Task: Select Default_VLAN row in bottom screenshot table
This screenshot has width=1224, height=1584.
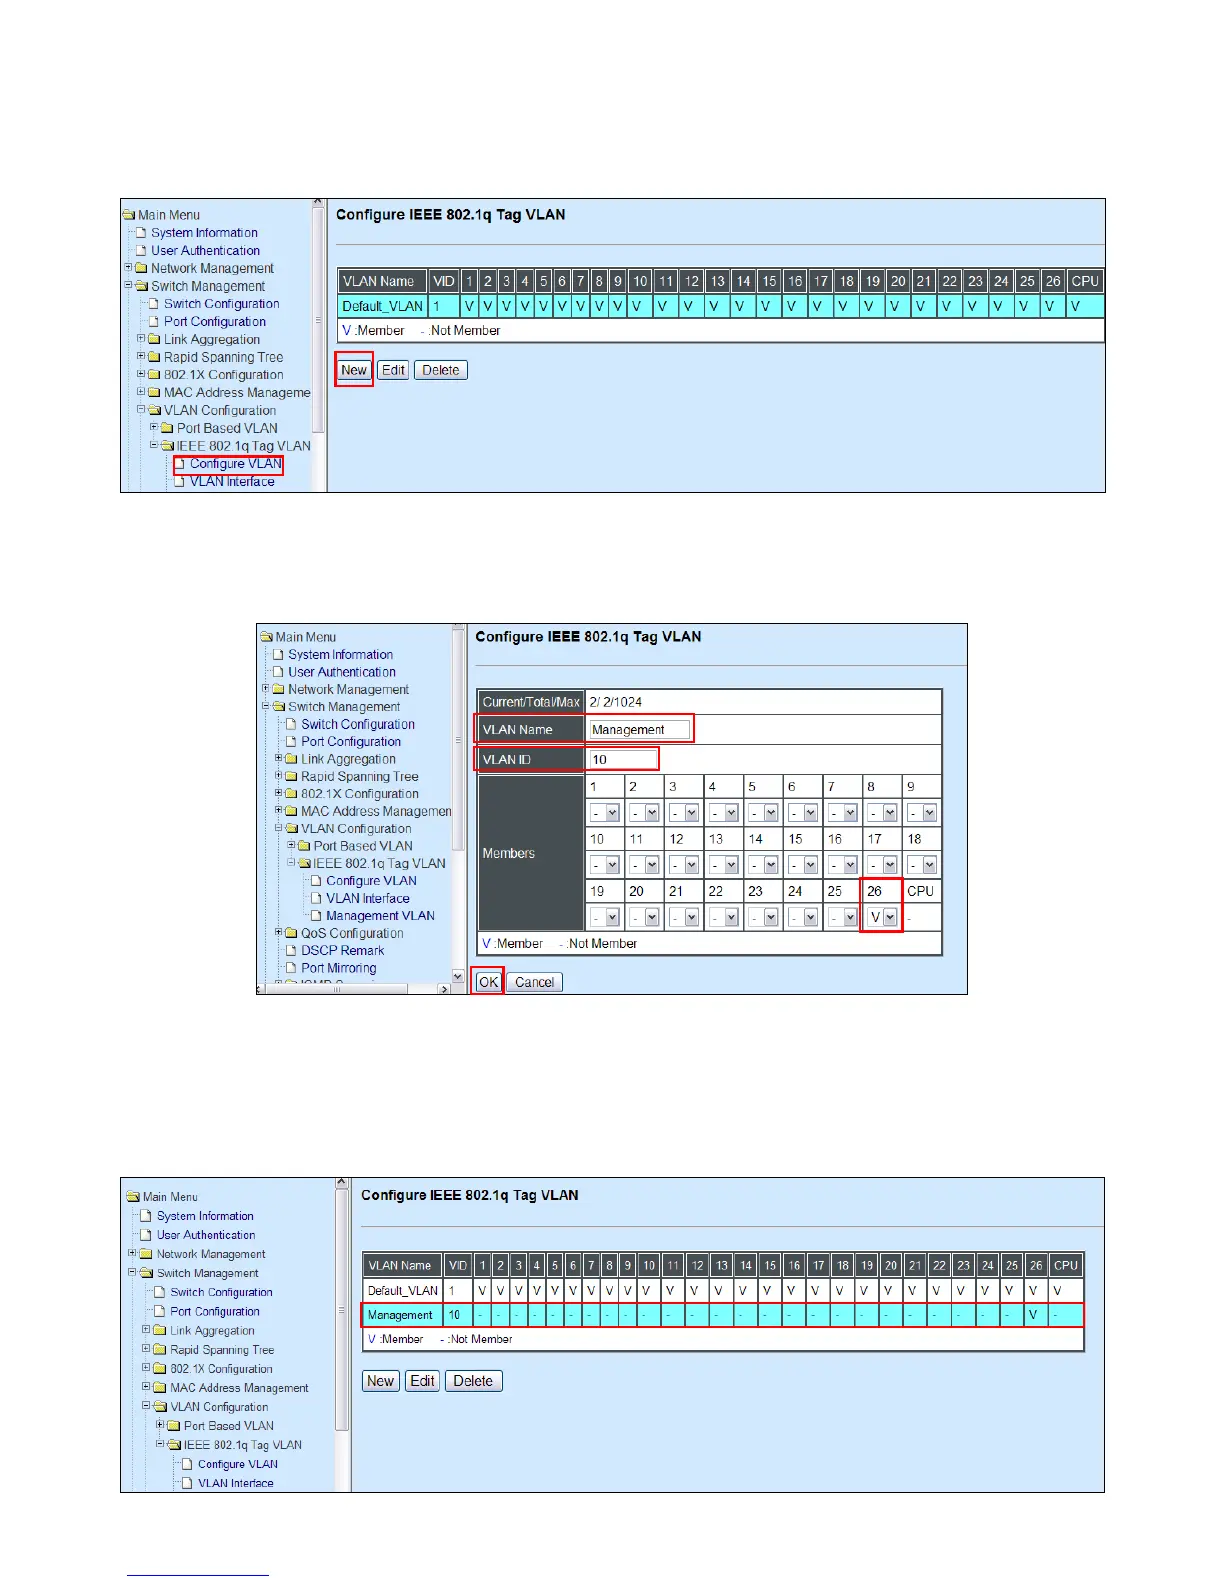Action: pos(723,1291)
